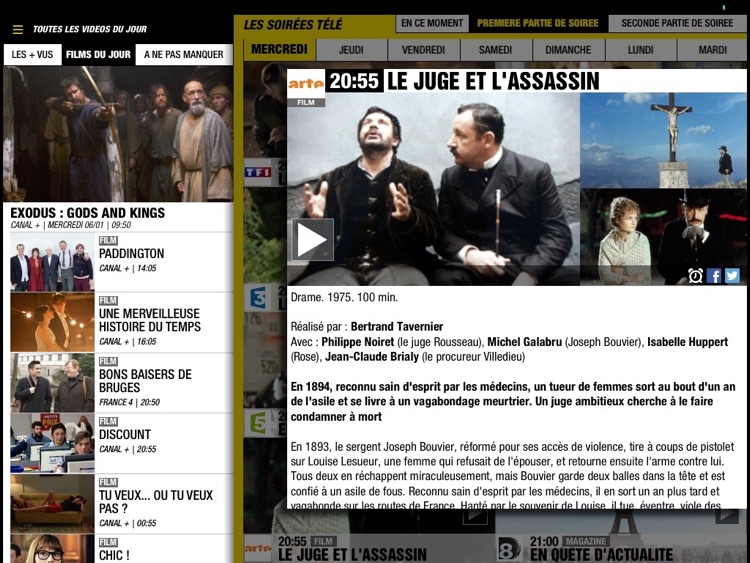Viewport: 750px width, 563px height.
Task: Open the Discount film thumbnail
Action: pyautogui.click(x=52, y=443)
